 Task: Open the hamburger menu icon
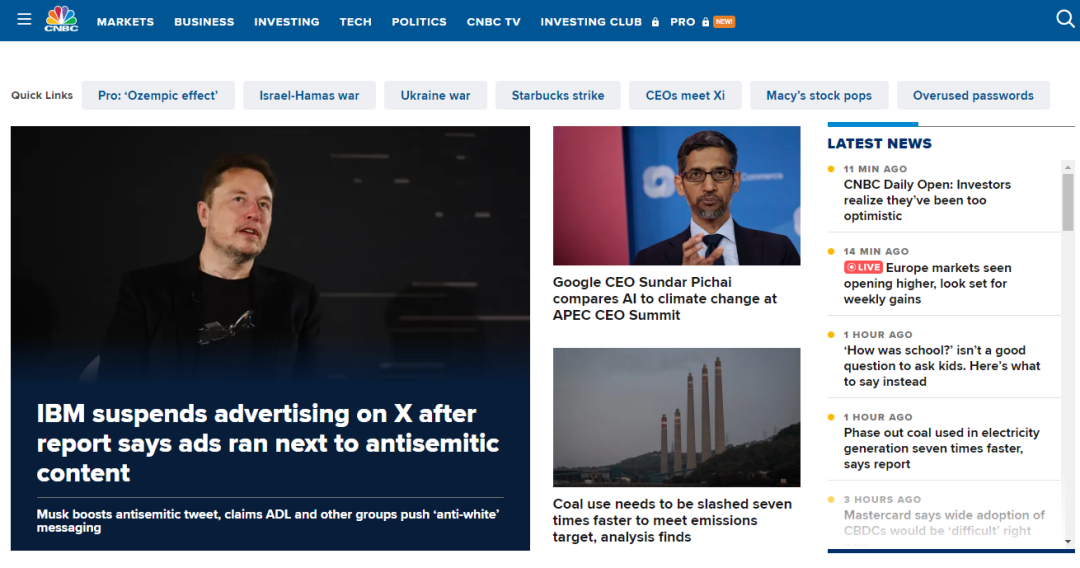(24, 19)
